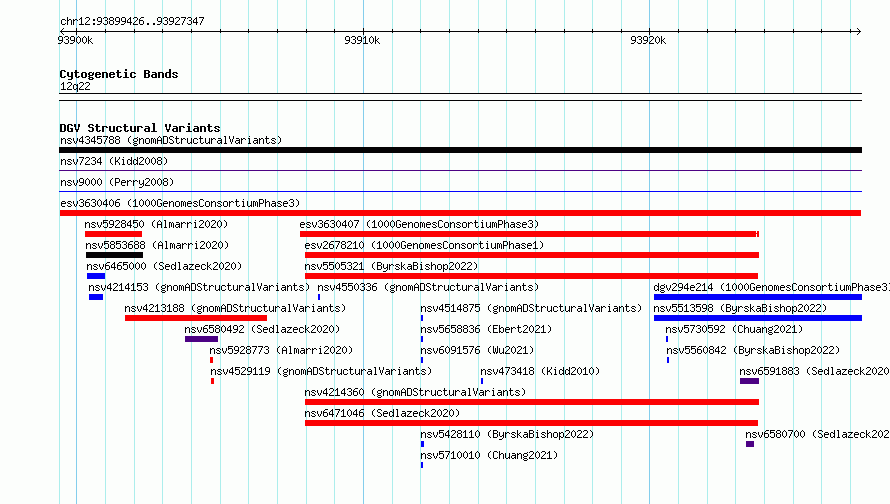Click dgv294e214 1000GenomesConsortiumPhase3 label

tap(771, 287)
